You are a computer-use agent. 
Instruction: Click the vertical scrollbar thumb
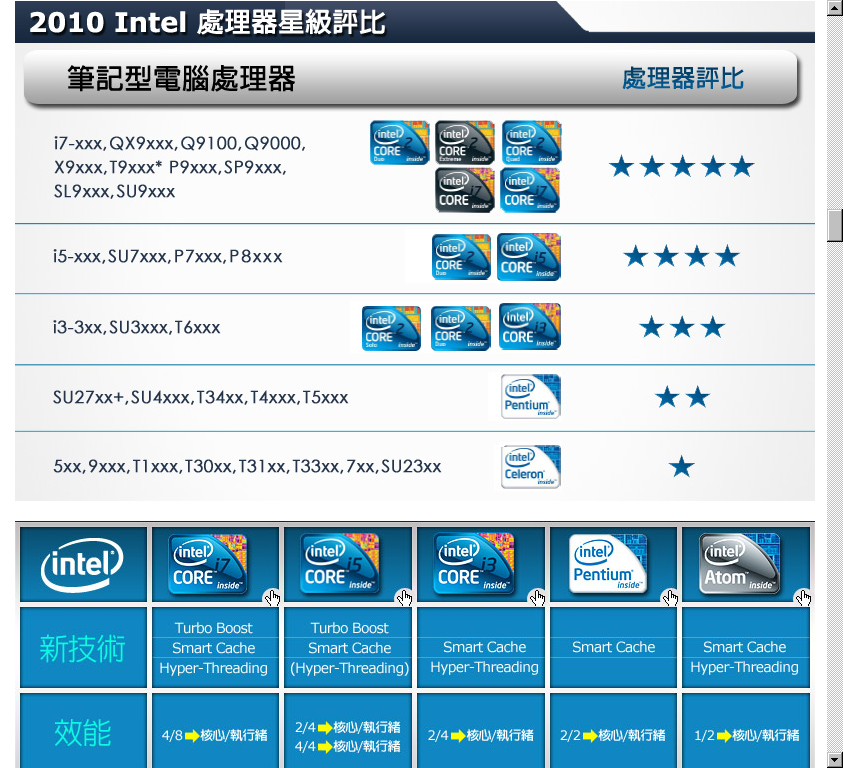point(835,226)
